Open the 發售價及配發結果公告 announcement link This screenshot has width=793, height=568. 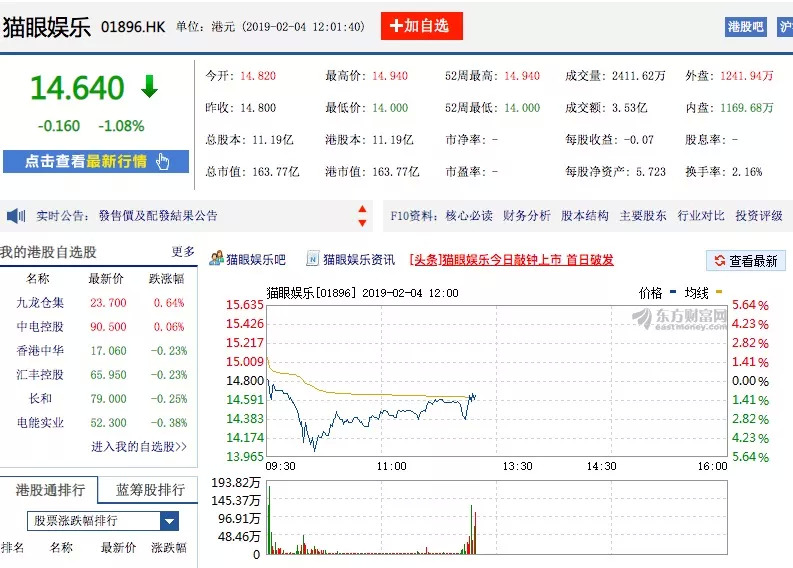[x=158, y=216]
